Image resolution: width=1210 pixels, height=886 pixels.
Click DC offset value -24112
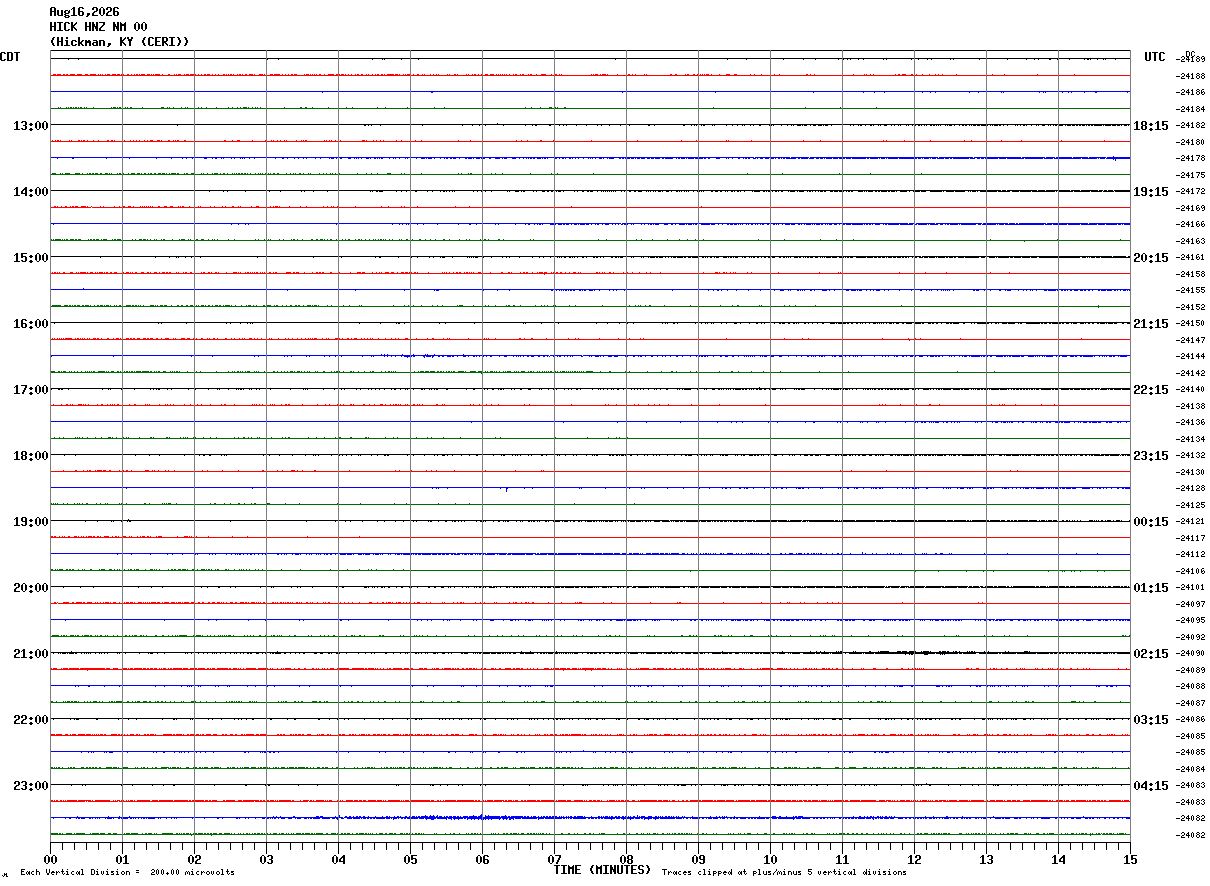1190,554
